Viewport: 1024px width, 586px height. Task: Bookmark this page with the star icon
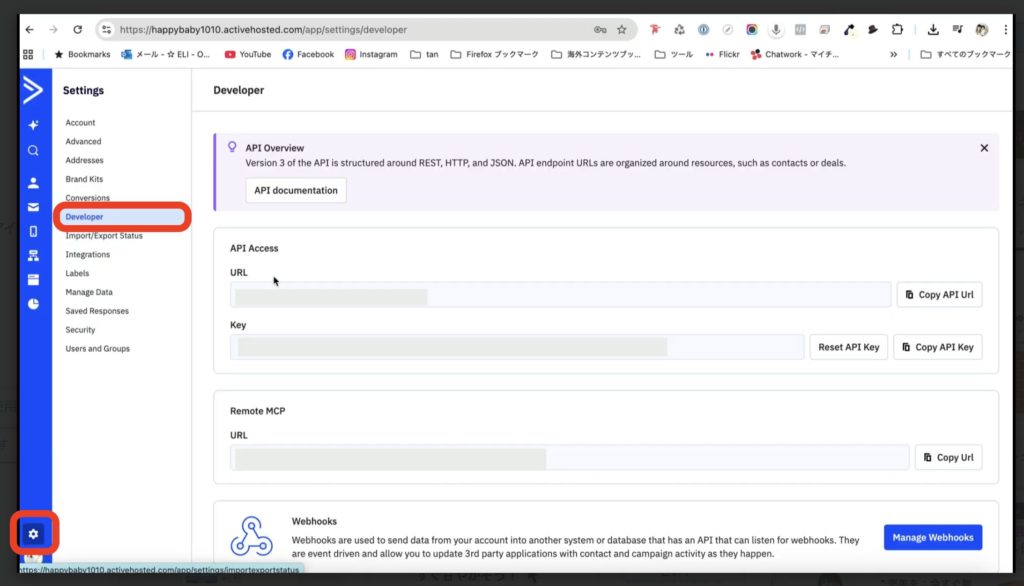click(621, 30)
